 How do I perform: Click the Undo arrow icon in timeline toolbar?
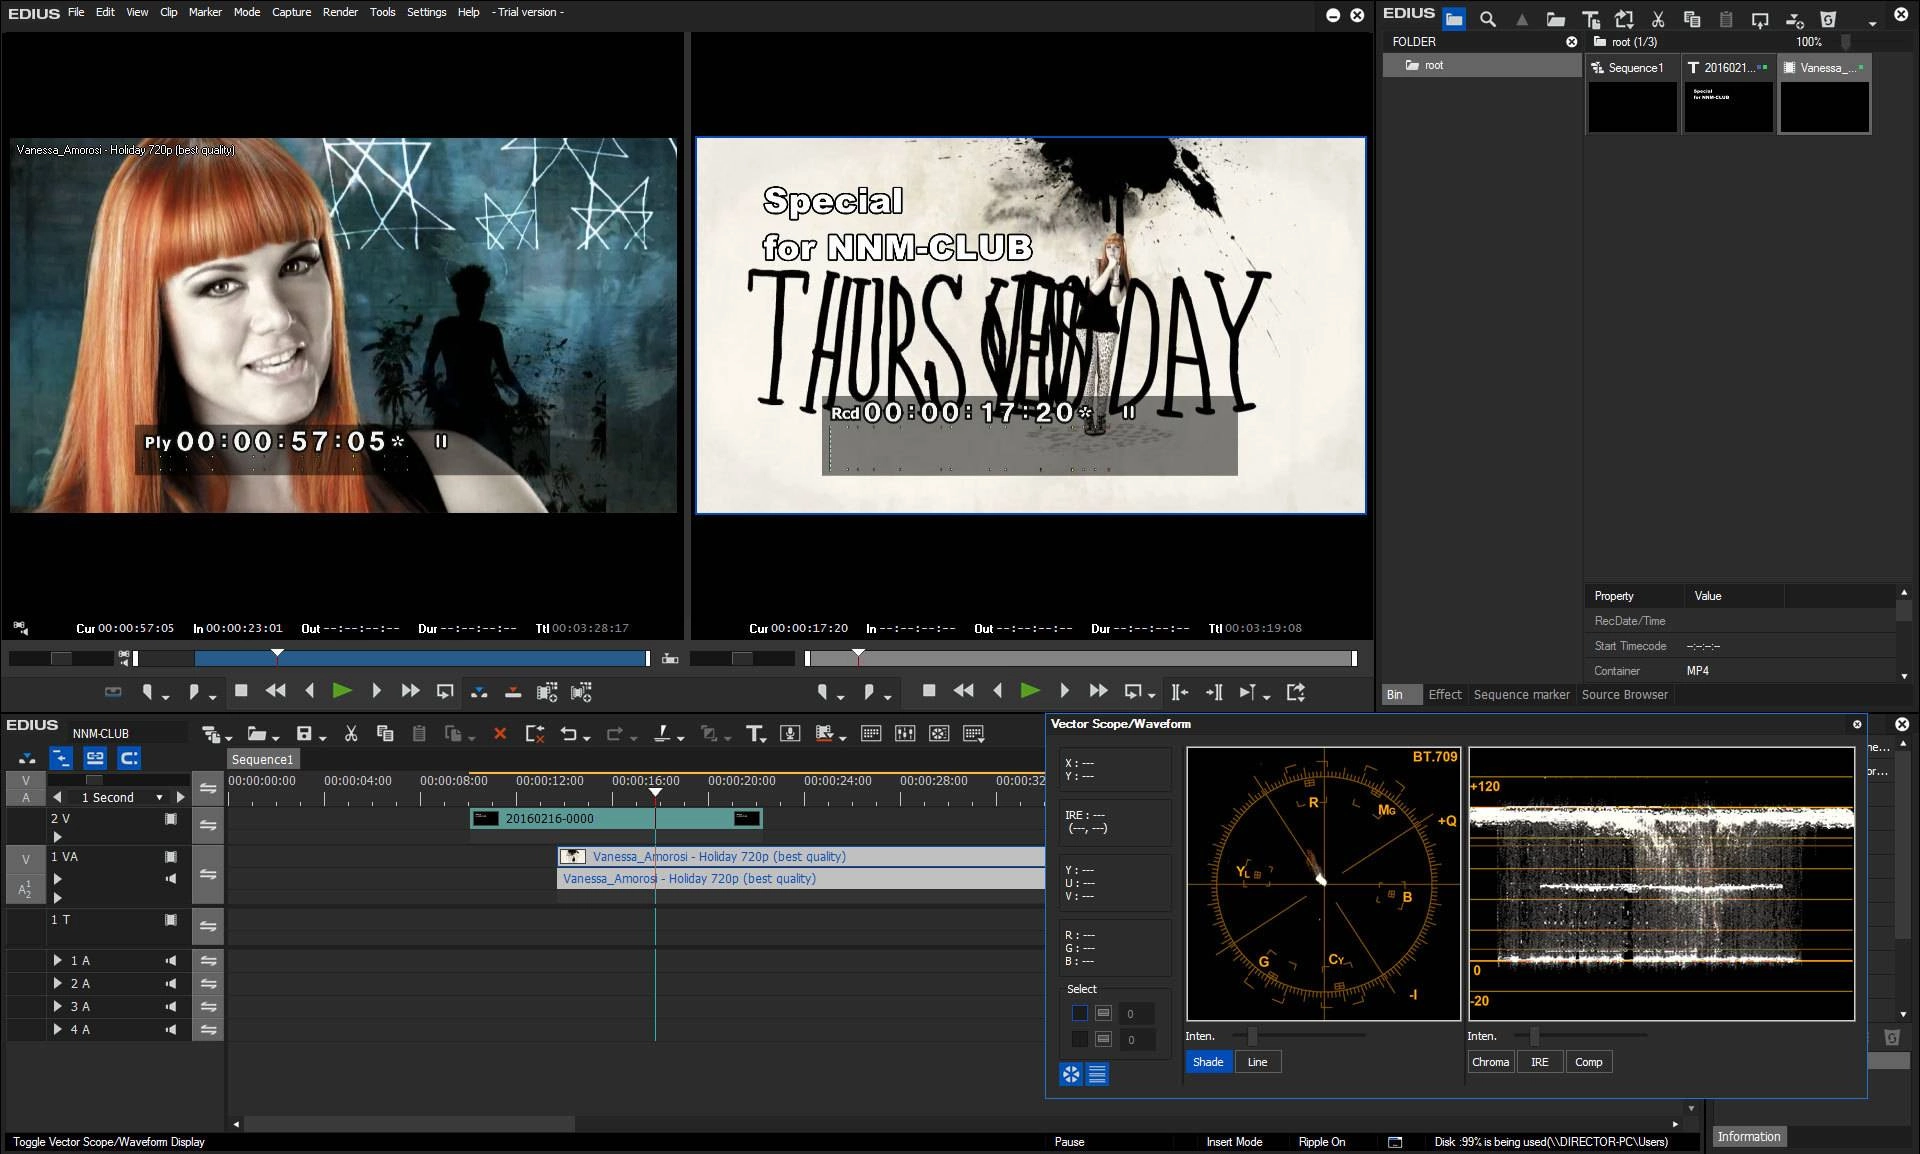pyautogui.click(x=568, y=733)
